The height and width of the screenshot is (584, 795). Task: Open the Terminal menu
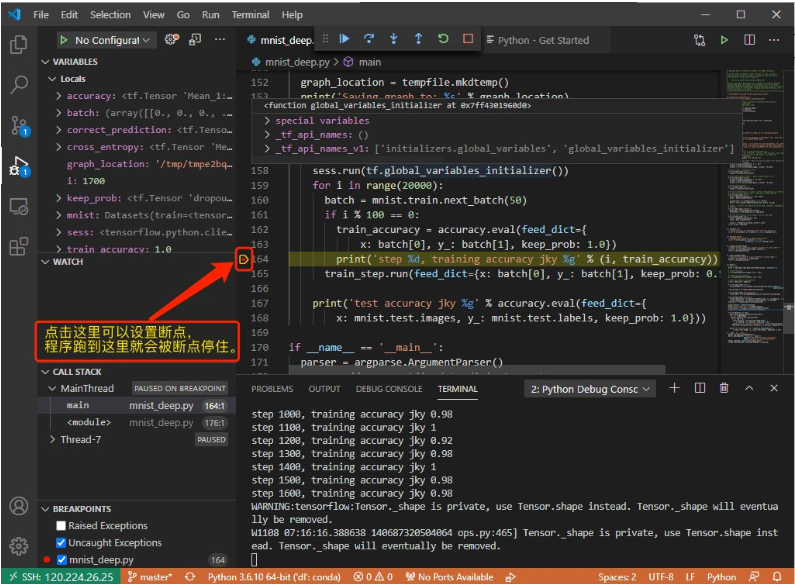[250, 15]
